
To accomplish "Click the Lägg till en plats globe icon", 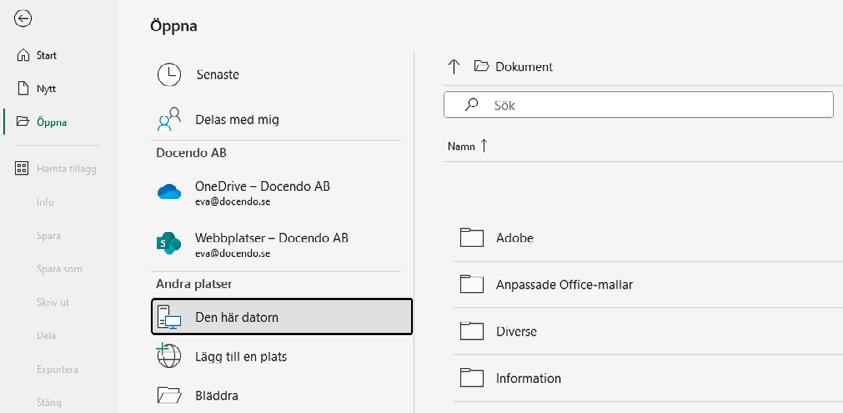I will tap(168, 356).
